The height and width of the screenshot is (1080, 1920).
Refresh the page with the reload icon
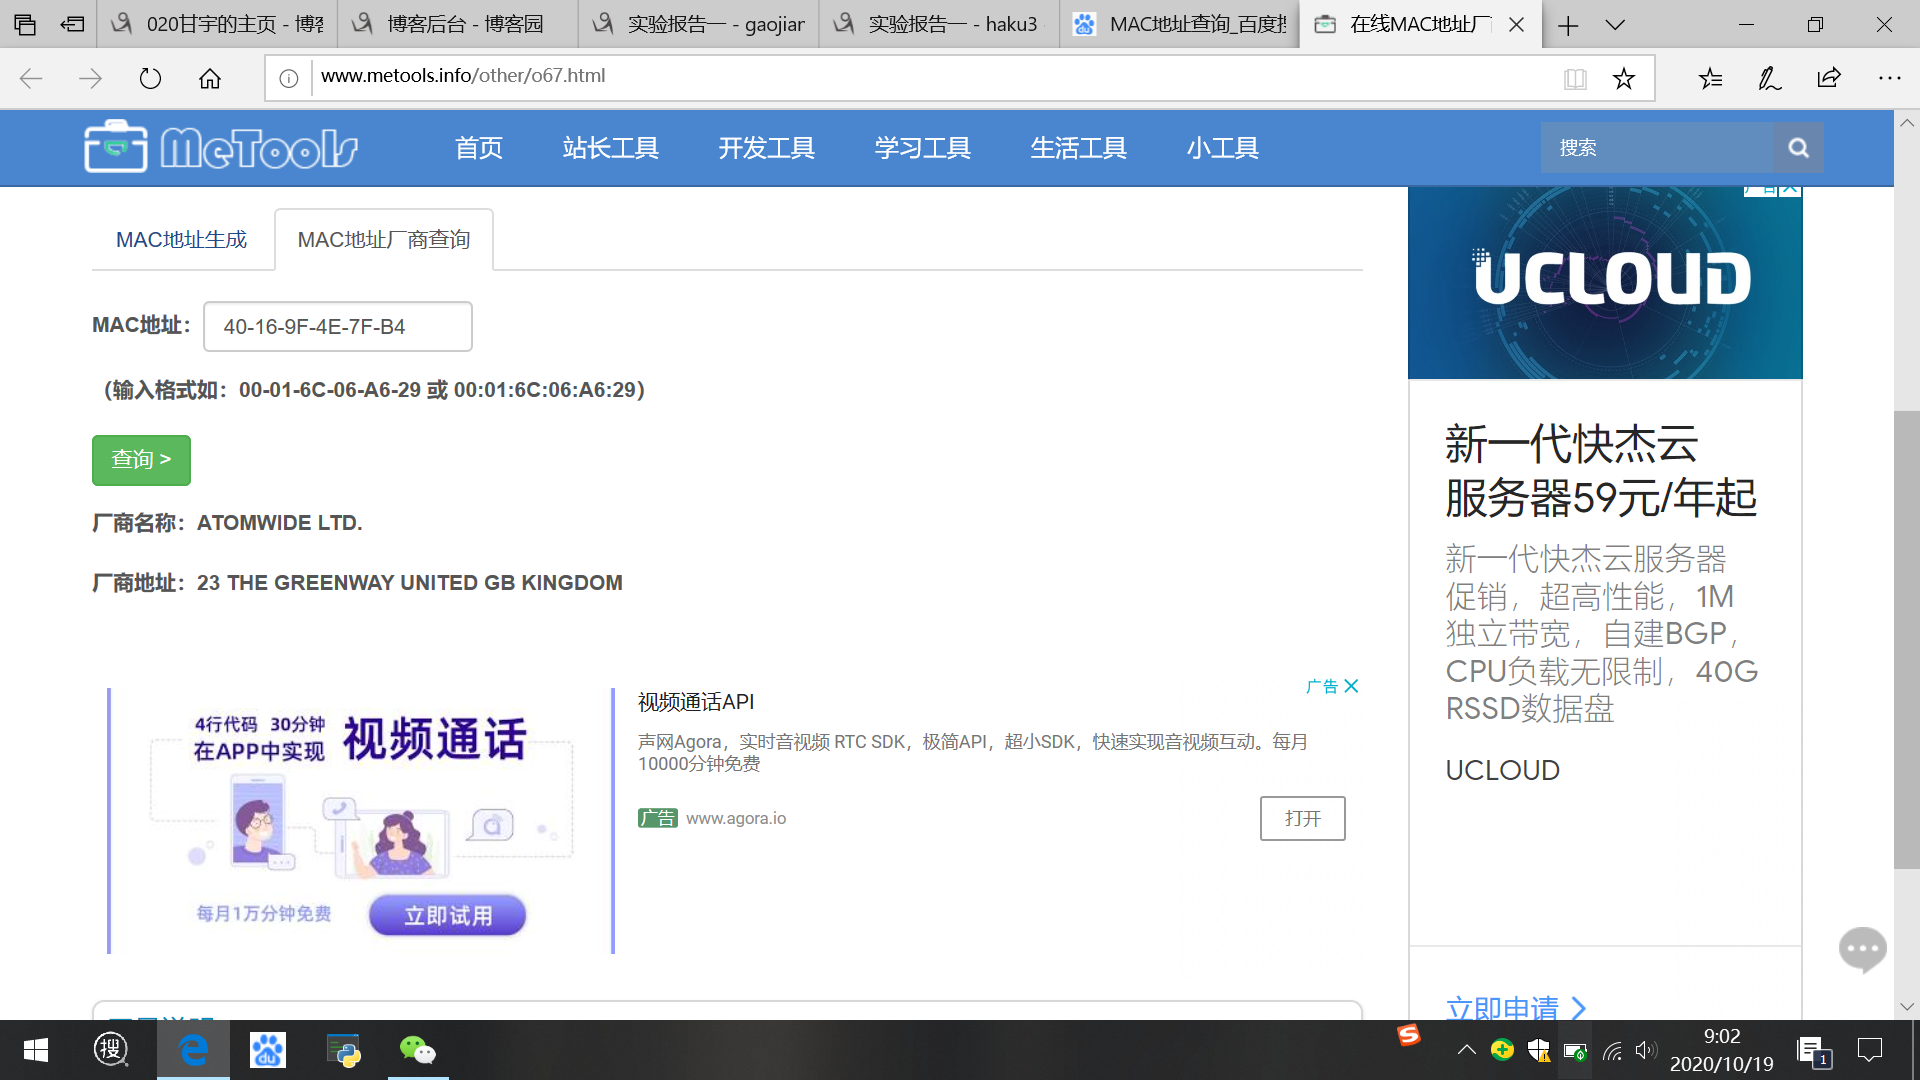click(150, 78)
